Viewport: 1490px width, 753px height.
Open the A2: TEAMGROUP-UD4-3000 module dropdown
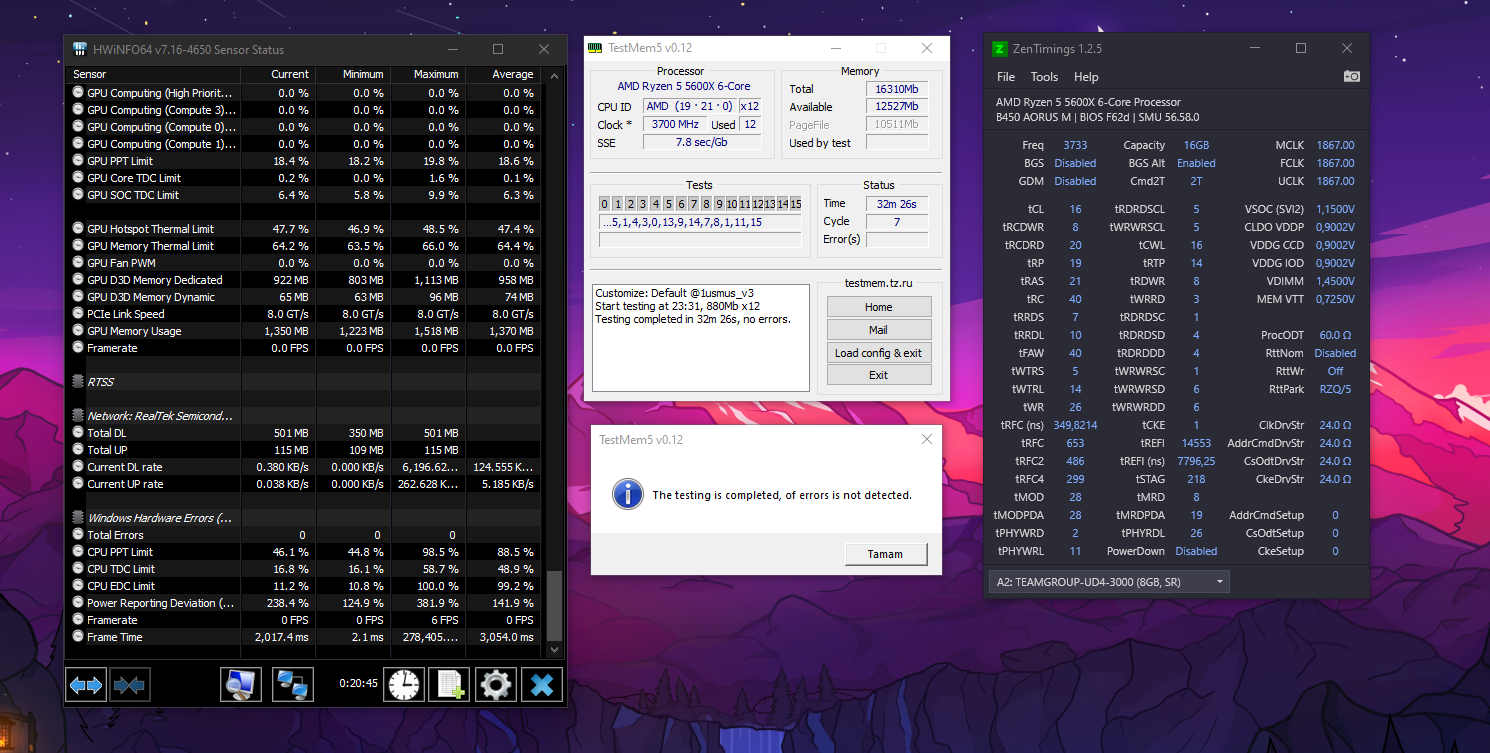(x=1108, y=582)
